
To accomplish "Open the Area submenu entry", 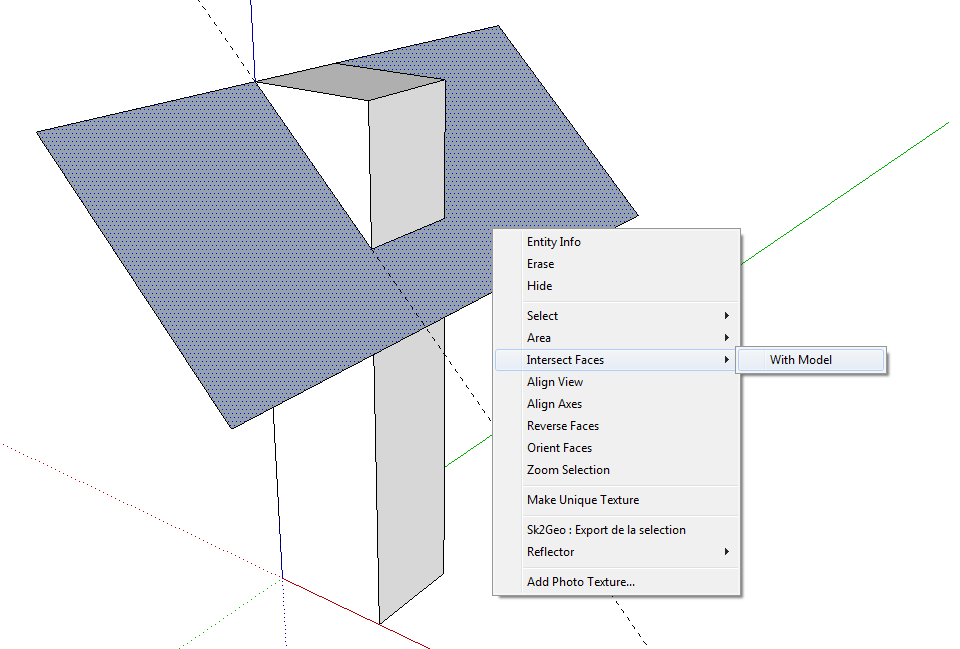I will point(617,338).
